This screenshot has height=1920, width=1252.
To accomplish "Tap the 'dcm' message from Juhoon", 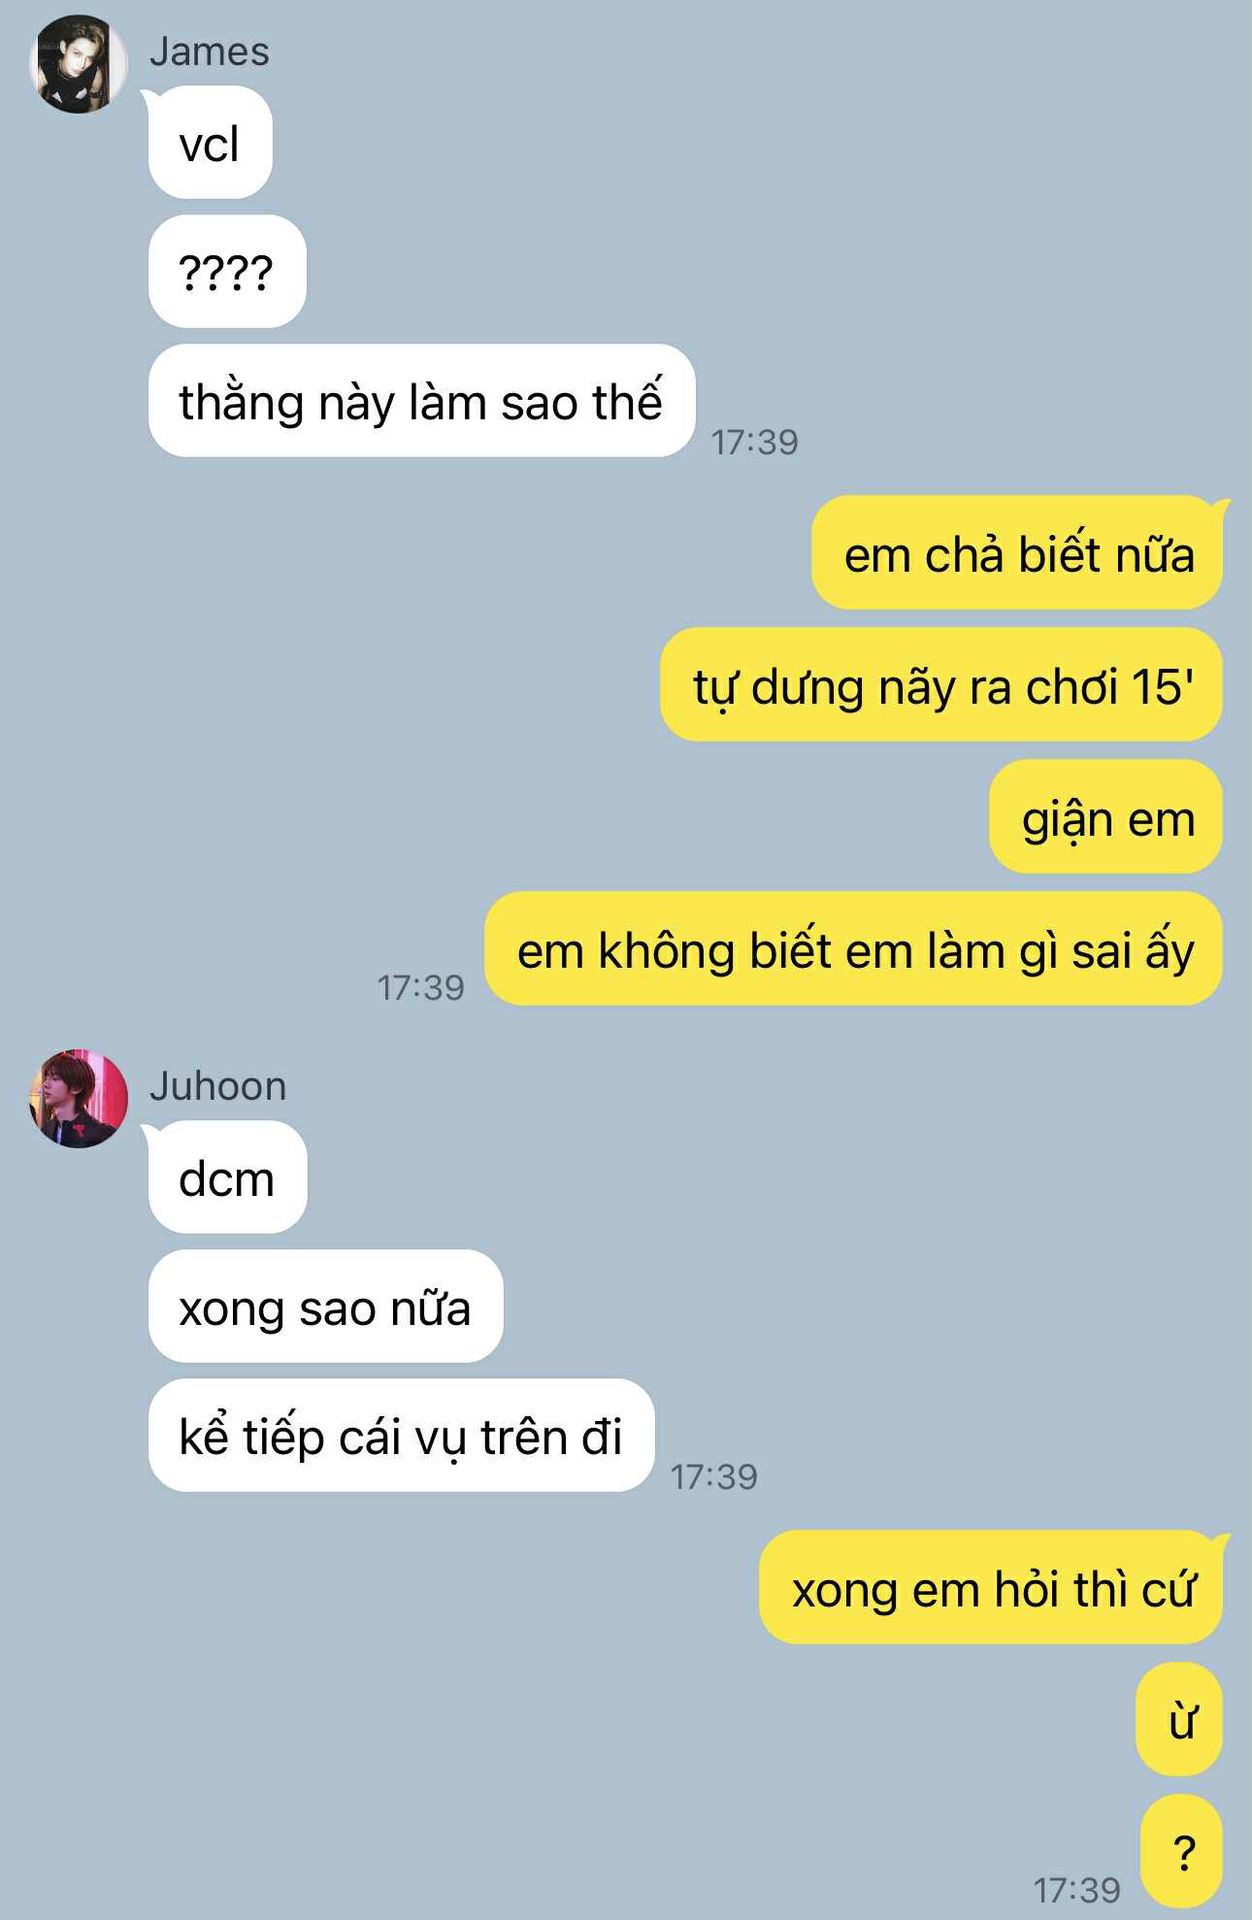I will [227, 1177].
